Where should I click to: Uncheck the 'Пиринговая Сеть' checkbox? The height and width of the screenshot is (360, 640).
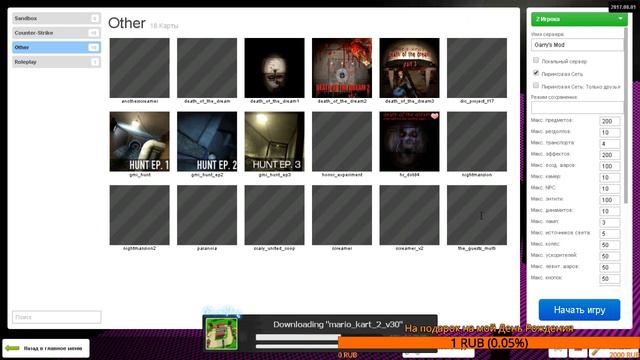pos(536,73)
